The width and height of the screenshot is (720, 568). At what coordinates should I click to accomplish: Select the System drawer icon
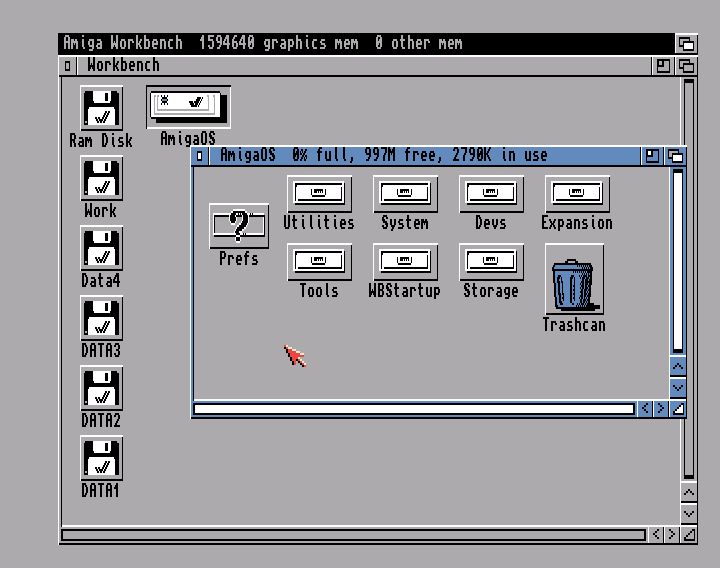pyautogui.click(x=405, y=193)
